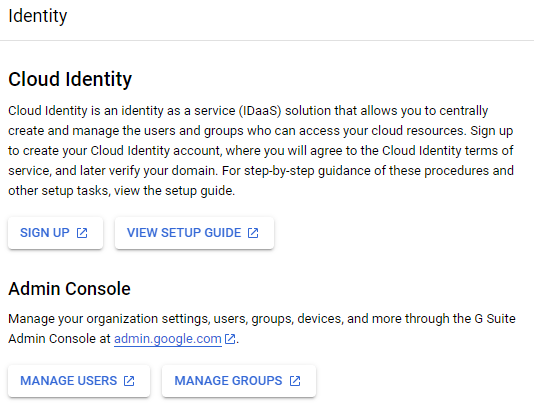The width and height of the screenshot is (534, 410).
Task: Click the Identity page title
Action: tap(38, 16)
